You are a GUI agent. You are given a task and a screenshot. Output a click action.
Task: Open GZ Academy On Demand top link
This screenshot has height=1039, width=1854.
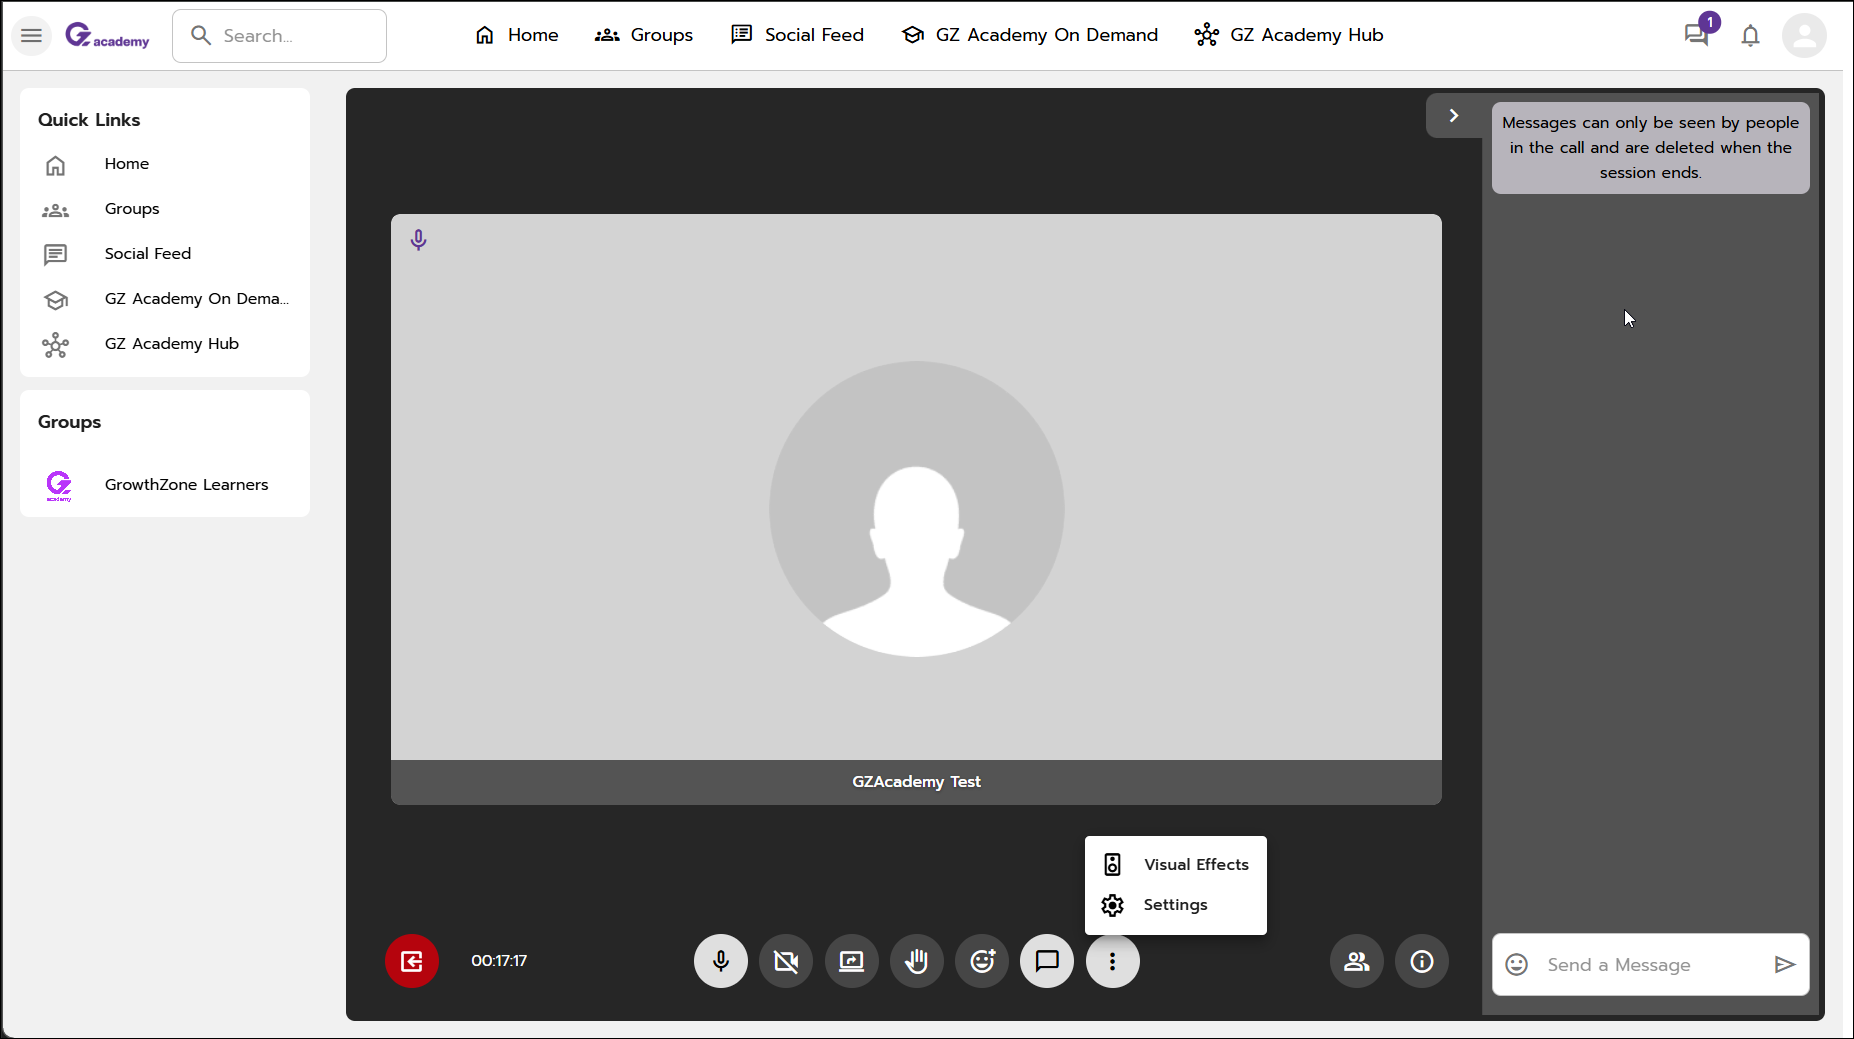[x=1029, y=35]
